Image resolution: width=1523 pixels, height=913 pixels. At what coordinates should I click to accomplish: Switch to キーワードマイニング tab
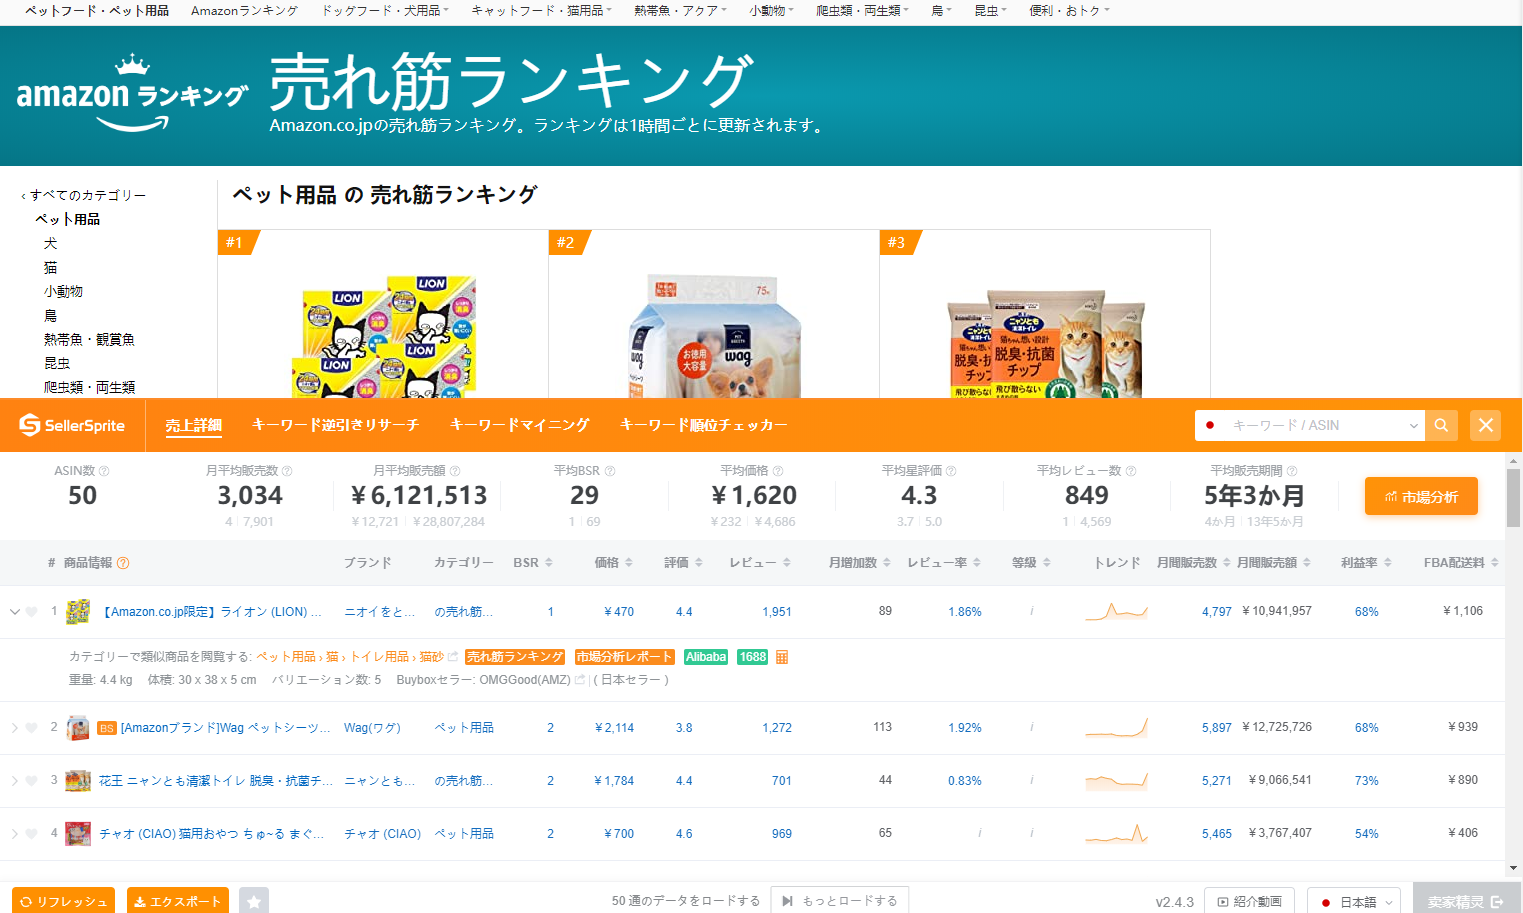click(x=519, y=425)
